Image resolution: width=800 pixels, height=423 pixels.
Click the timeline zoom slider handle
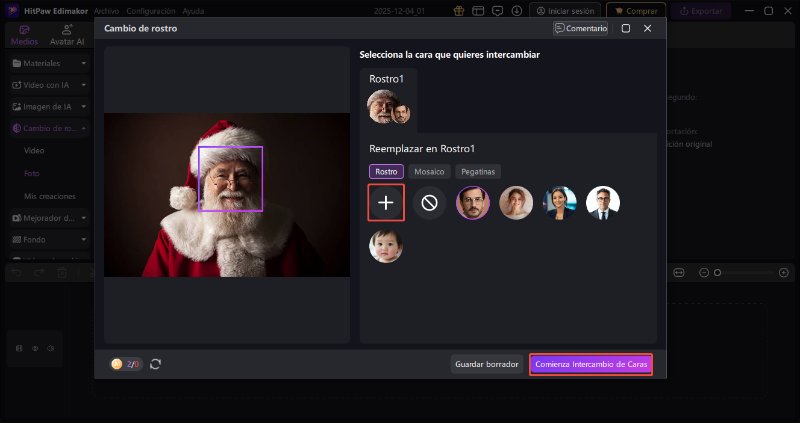click(x=717, y=273)
